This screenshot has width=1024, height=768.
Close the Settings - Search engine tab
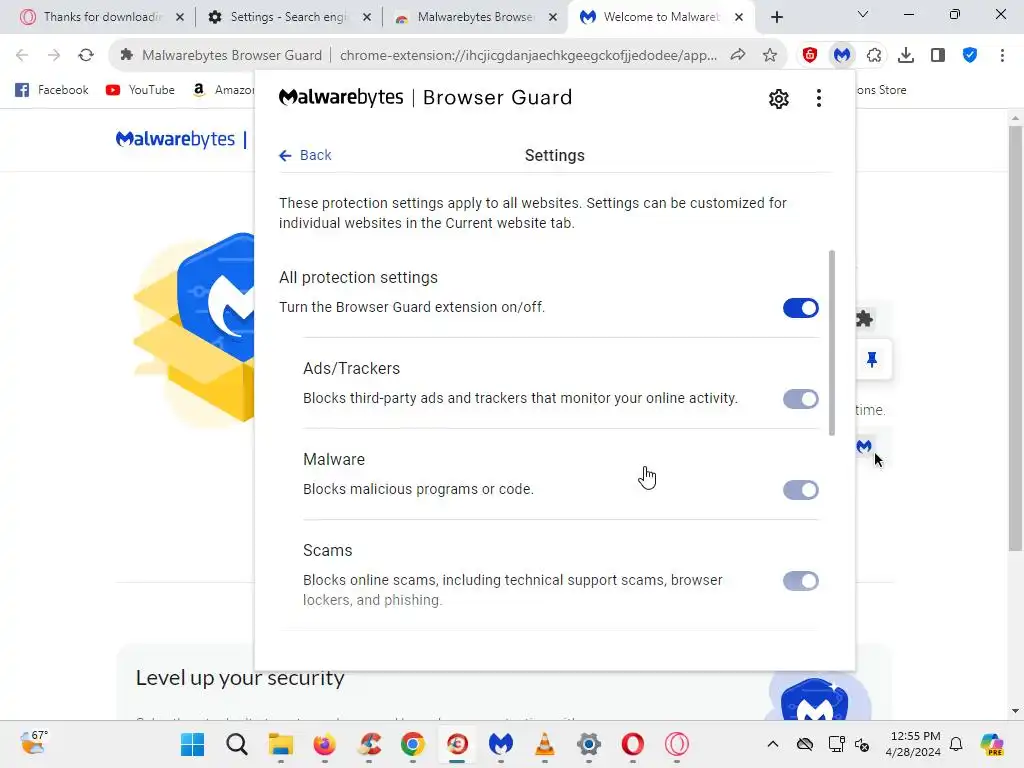[x=367, y=17]
